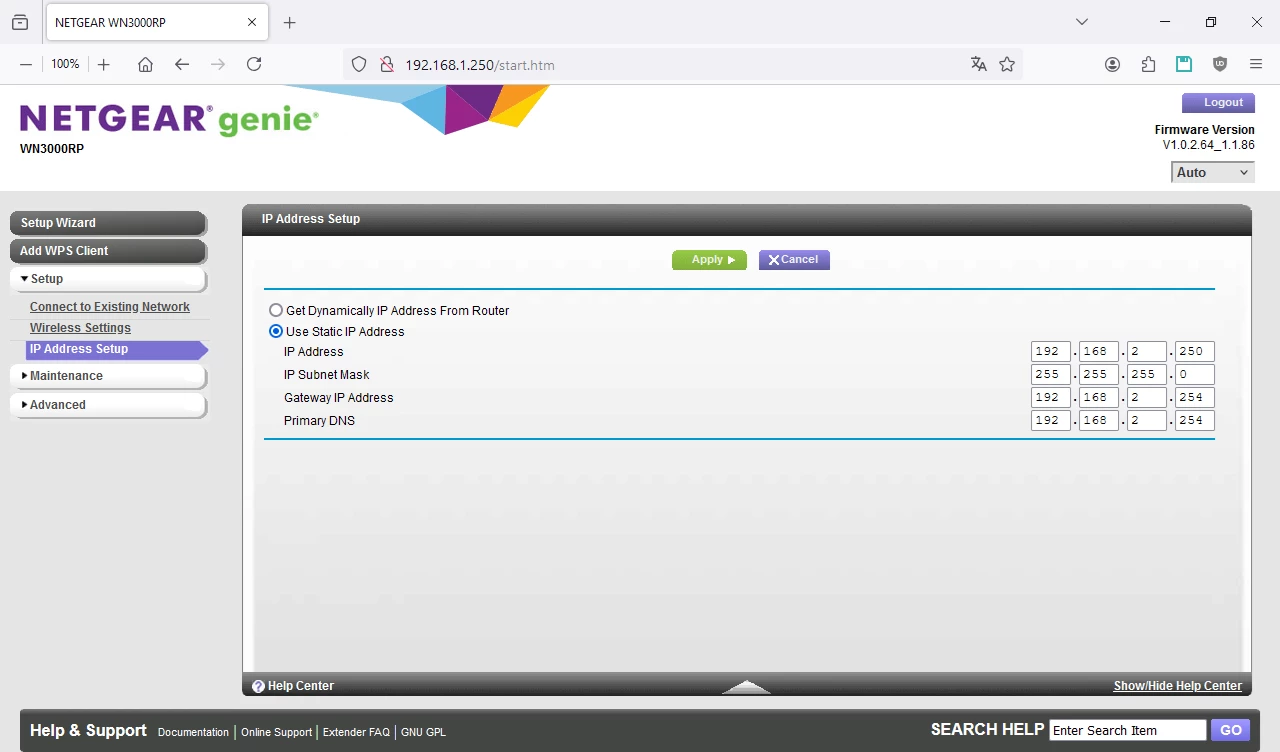
Task: Click the IP Address last octet field 250
Action: [x=1195, y=352]
